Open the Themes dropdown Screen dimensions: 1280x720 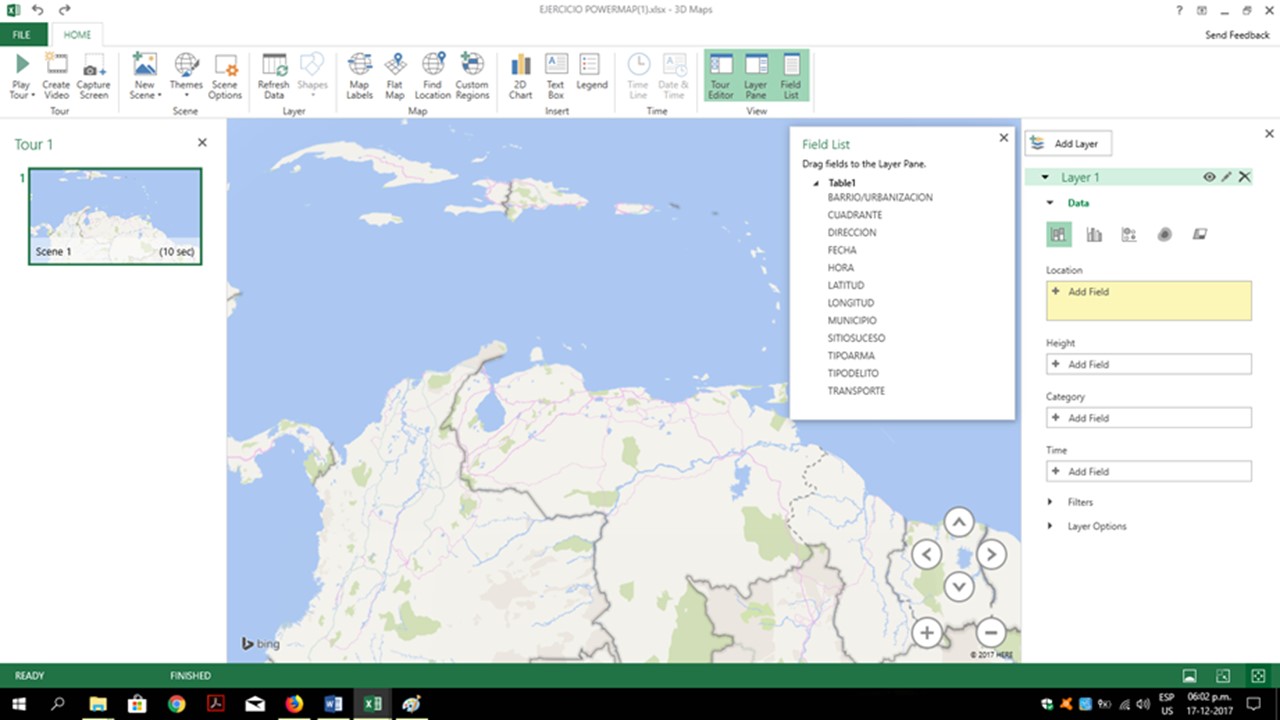pyautogui.click(x=186, y=76)
